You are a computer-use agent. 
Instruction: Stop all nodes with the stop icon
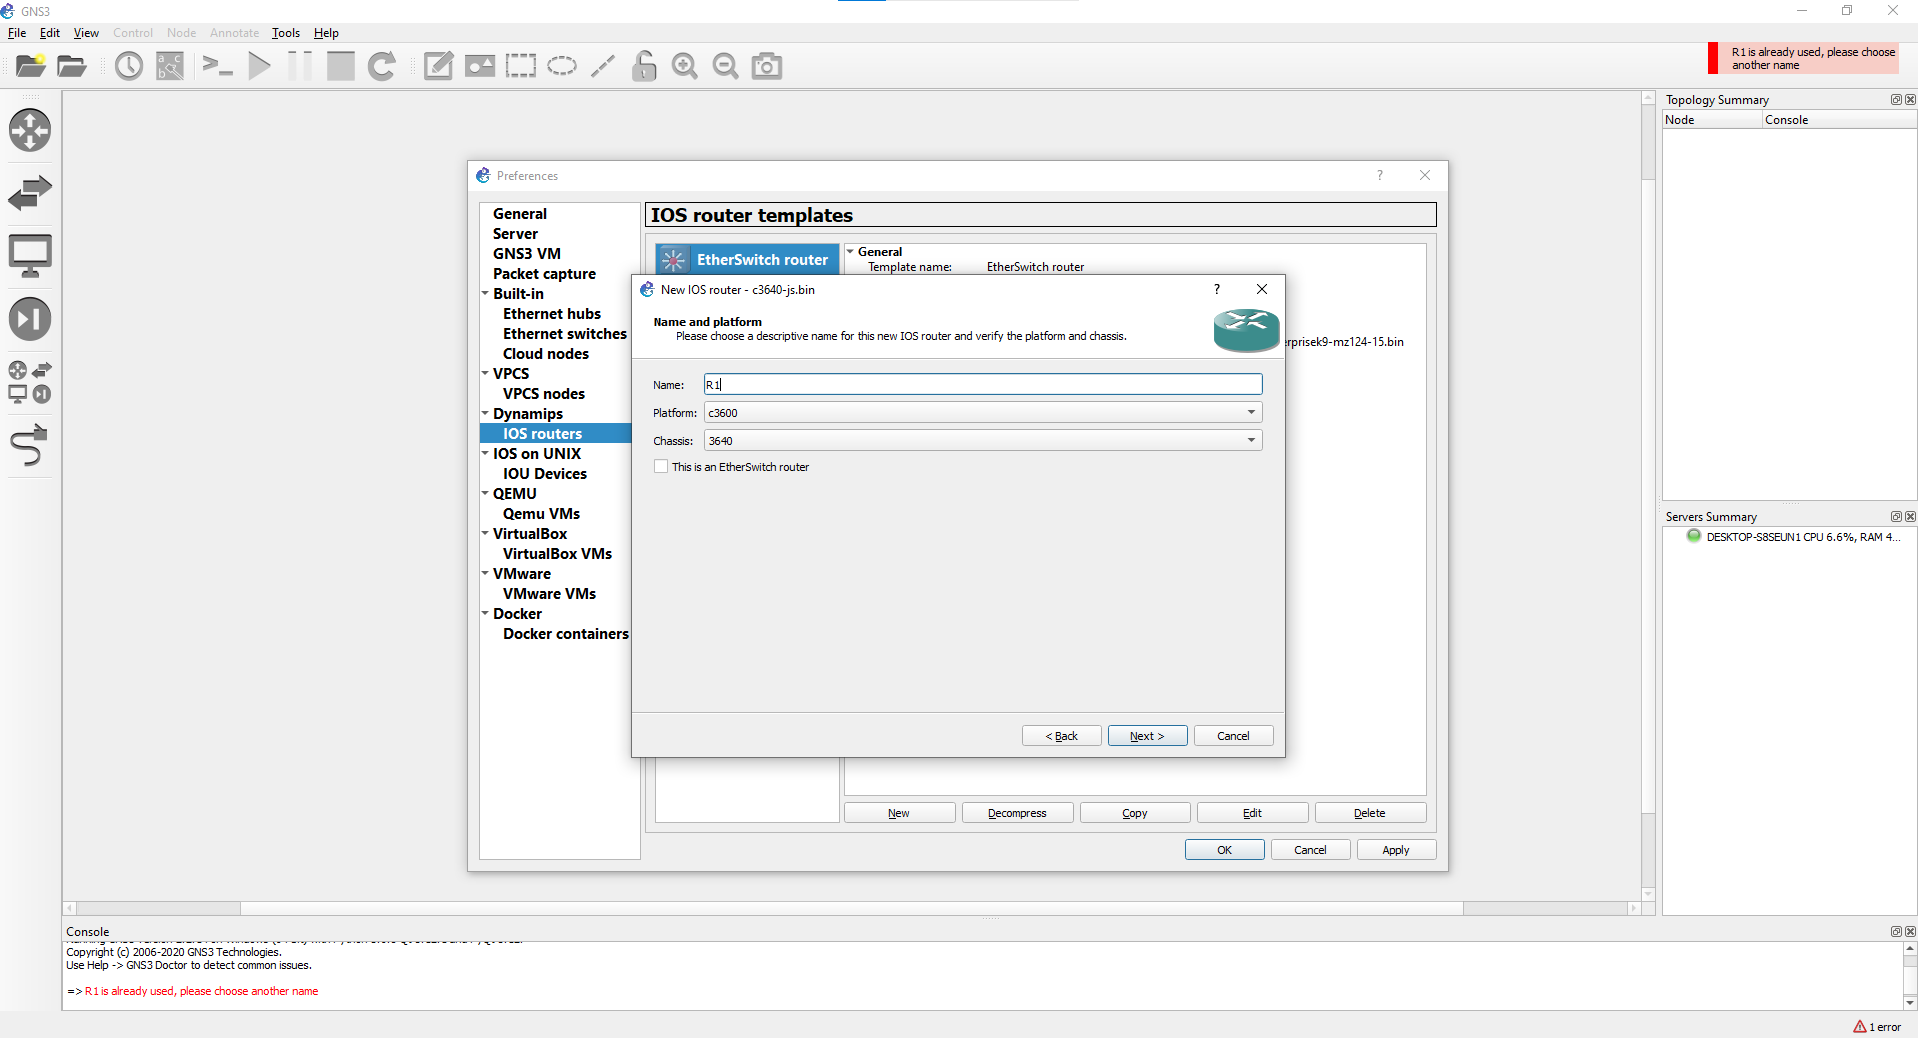tap(339, 66)
